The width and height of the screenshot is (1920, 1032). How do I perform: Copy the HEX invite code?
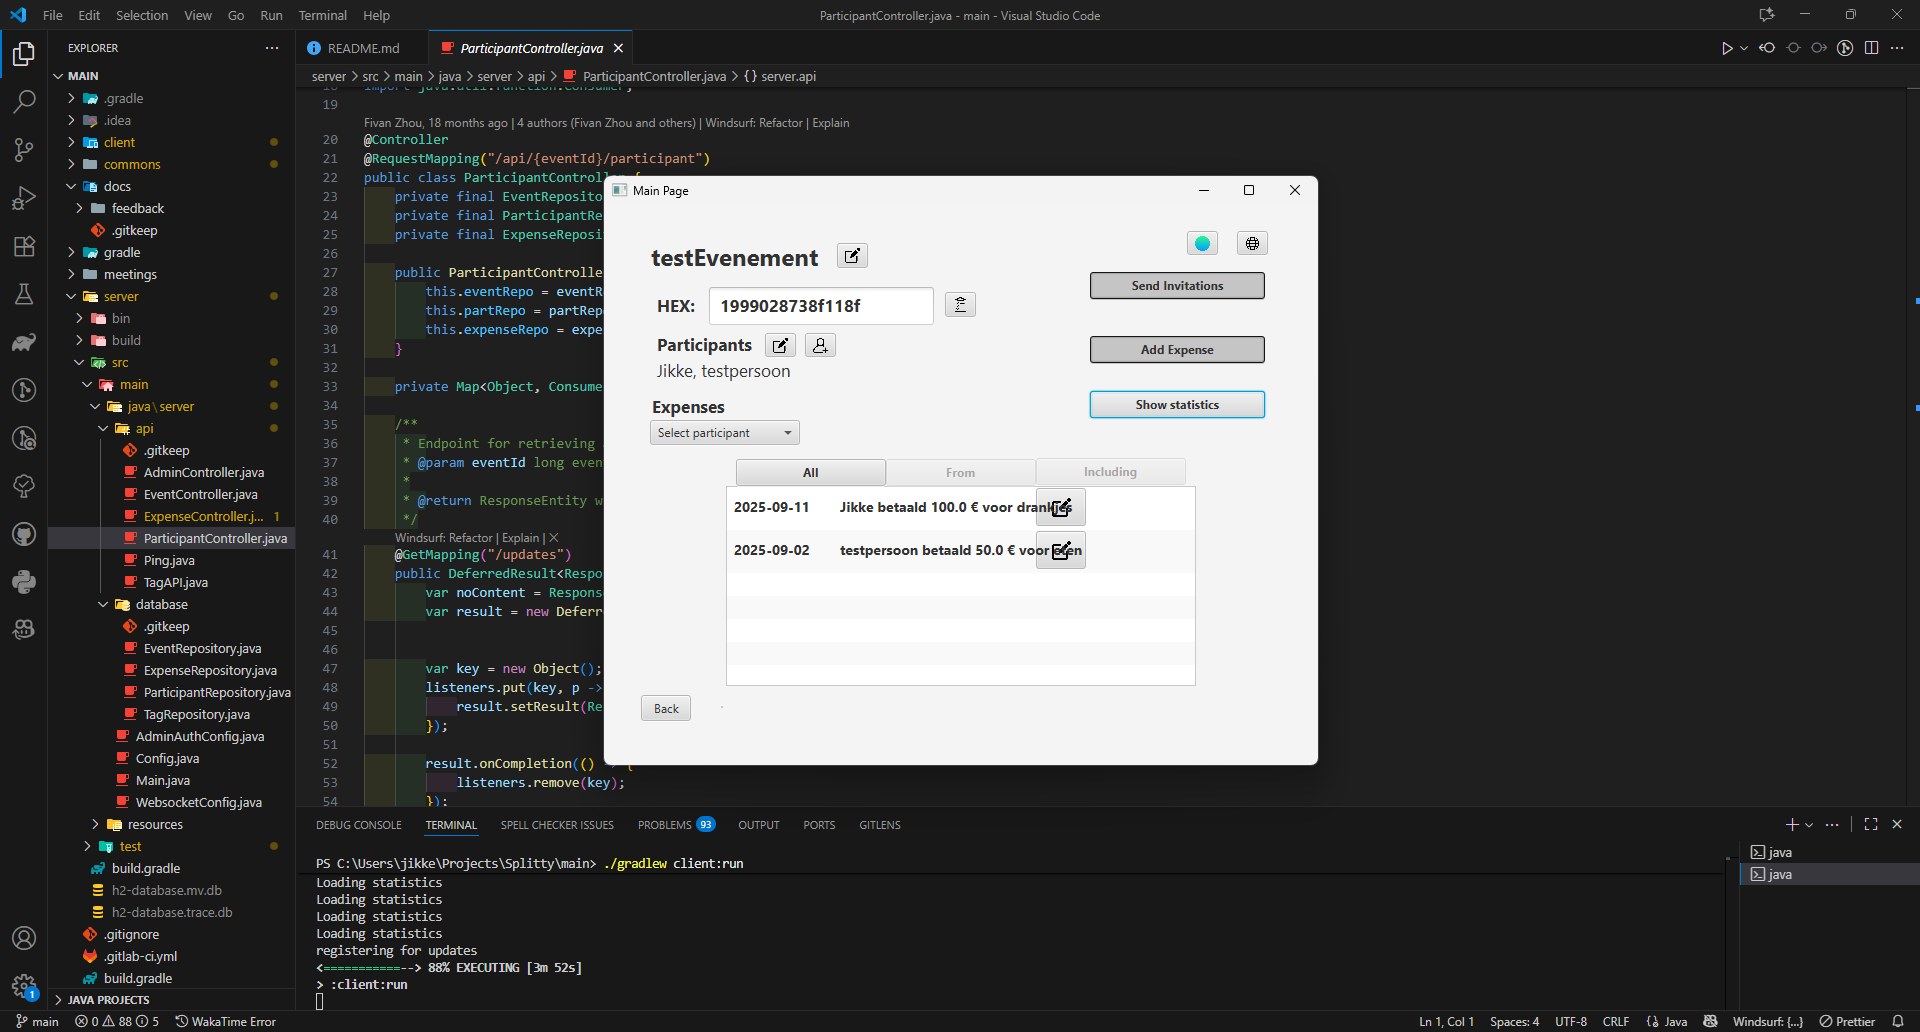[960, 305]
